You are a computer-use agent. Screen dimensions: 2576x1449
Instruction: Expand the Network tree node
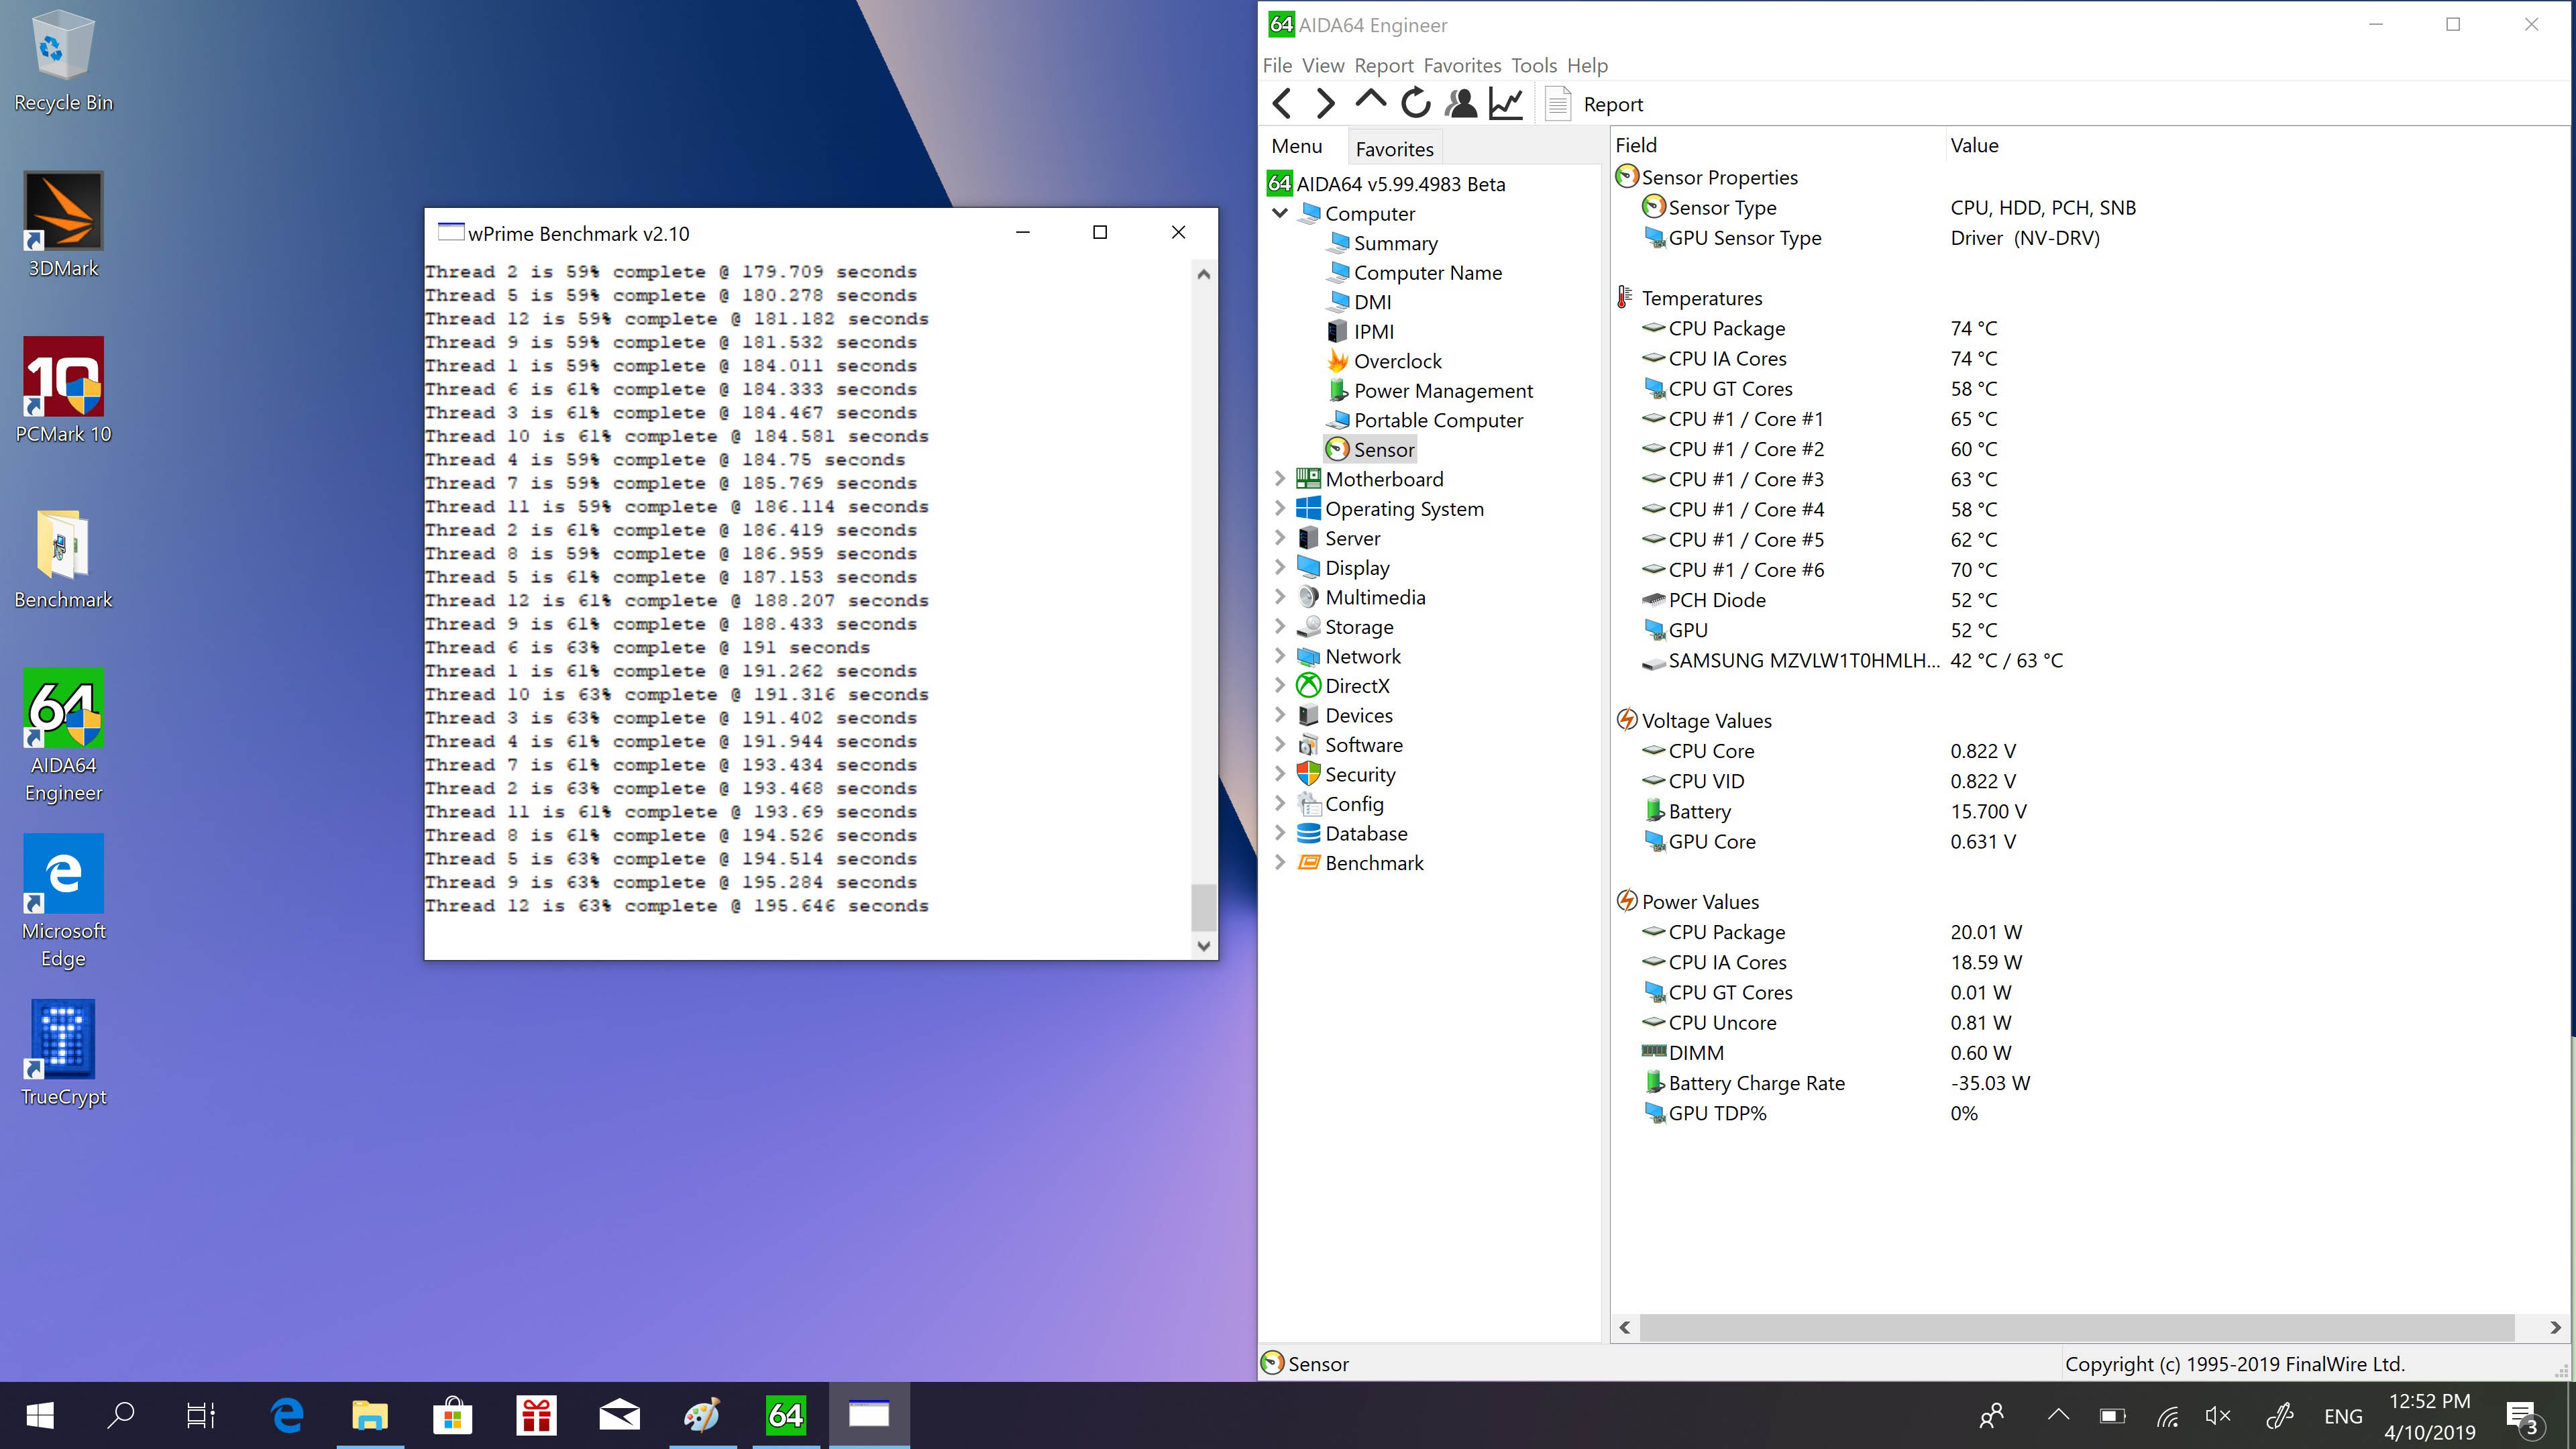pyautogui.click(x=1279, y=656)
